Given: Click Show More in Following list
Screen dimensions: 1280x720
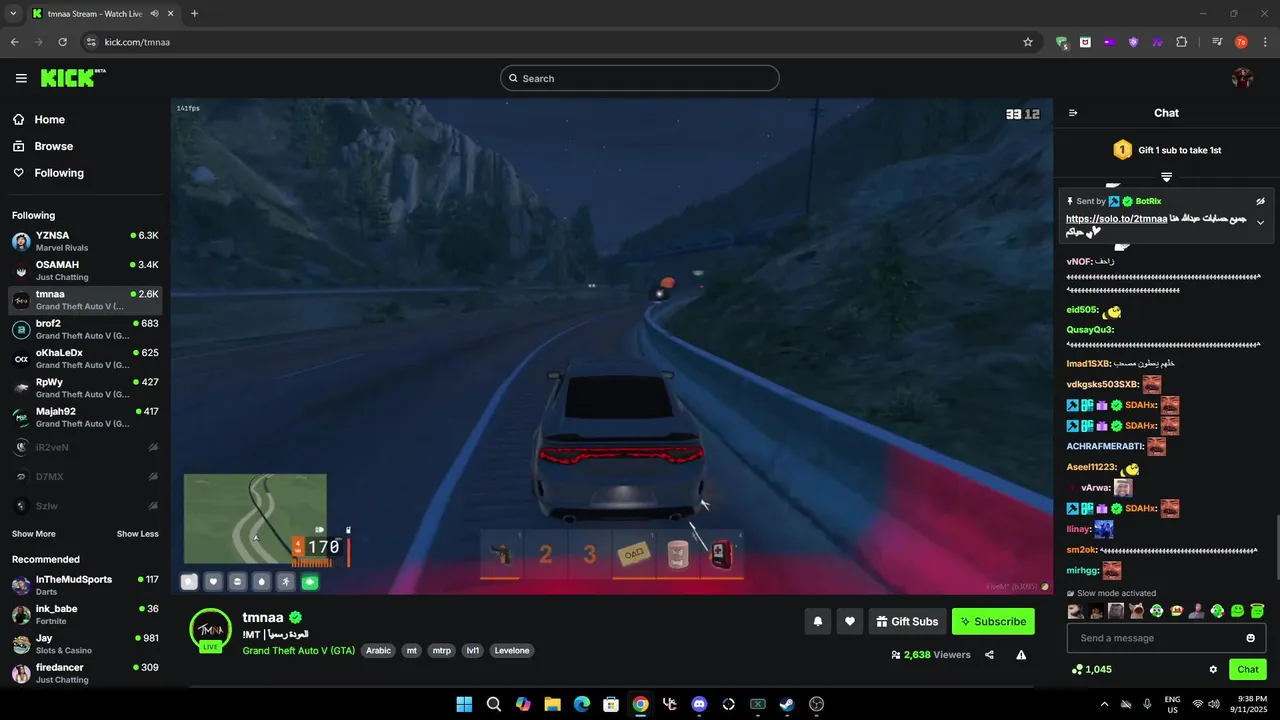Looking at the screenshot, I should pyautogui.click(x=34, y=534).
